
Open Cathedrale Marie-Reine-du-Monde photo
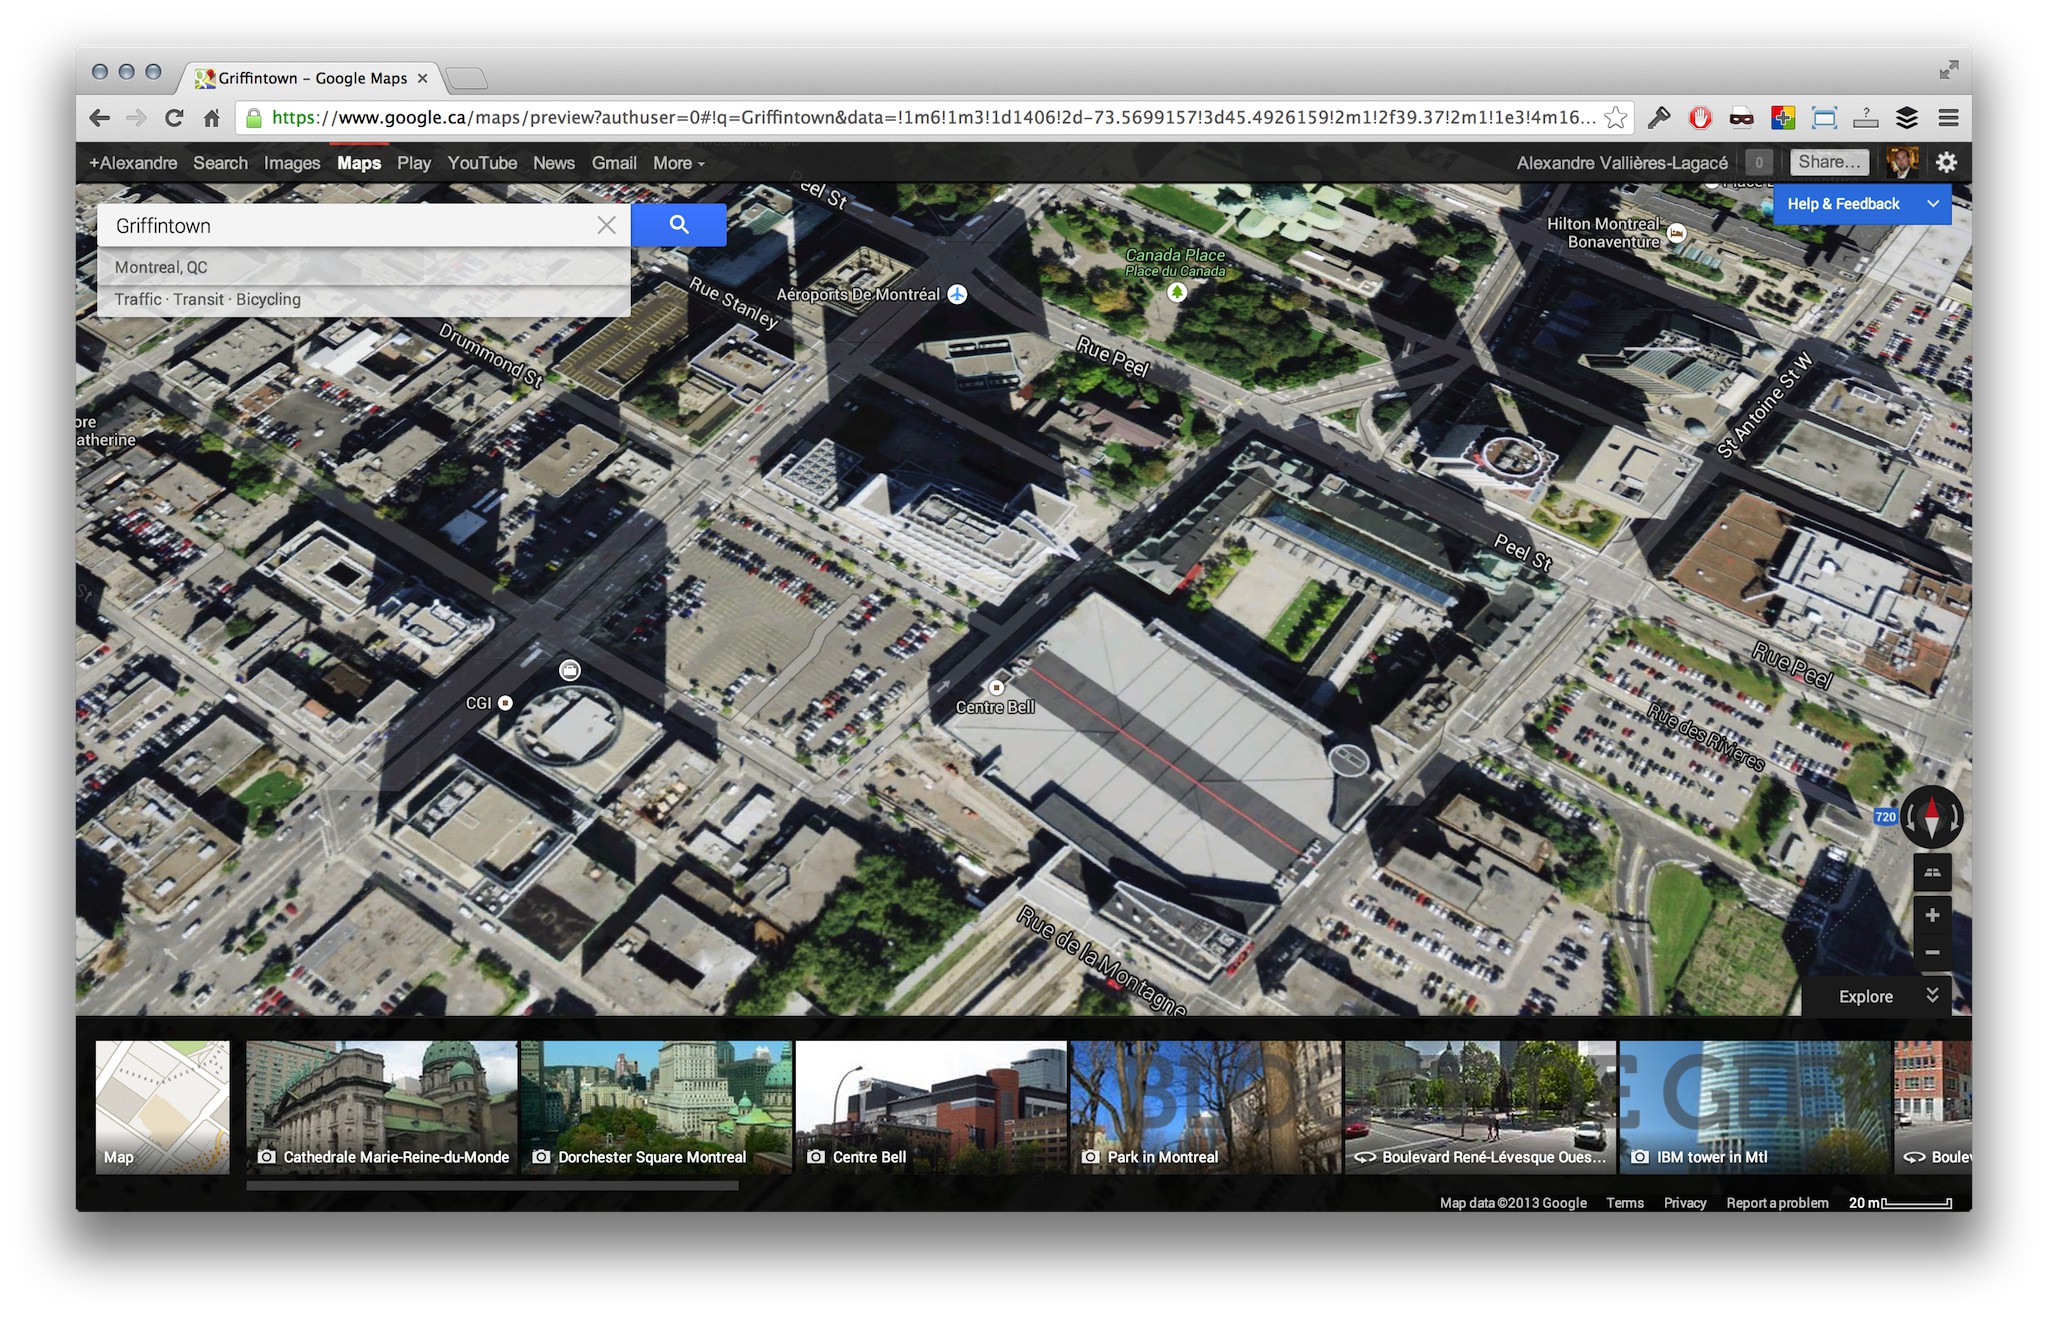tap(382, 1107)
